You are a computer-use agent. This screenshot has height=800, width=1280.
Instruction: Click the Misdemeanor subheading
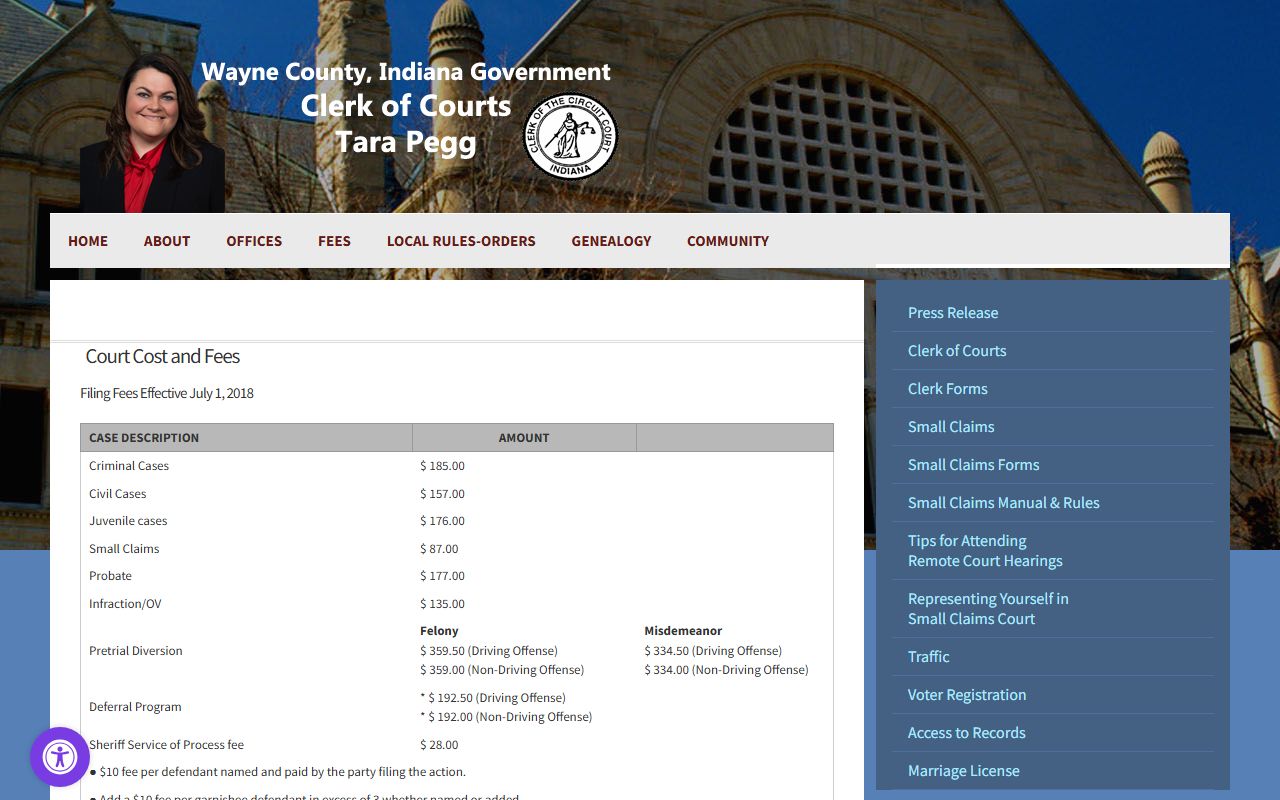(683, 631)
